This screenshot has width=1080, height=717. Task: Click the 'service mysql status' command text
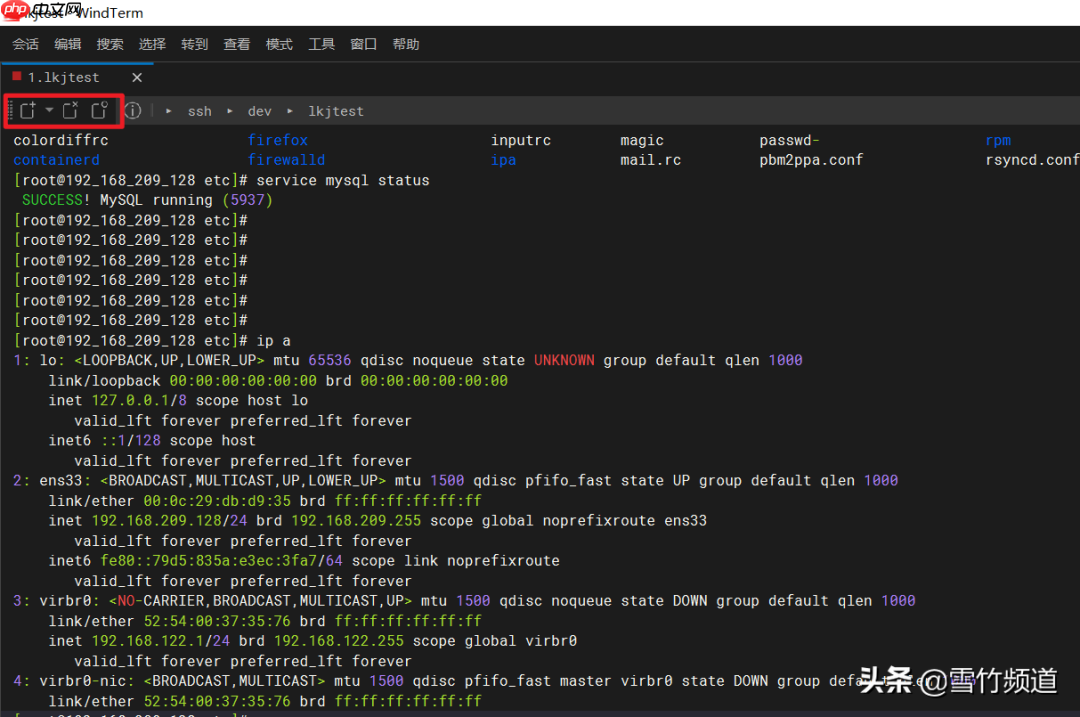point(343,180)
